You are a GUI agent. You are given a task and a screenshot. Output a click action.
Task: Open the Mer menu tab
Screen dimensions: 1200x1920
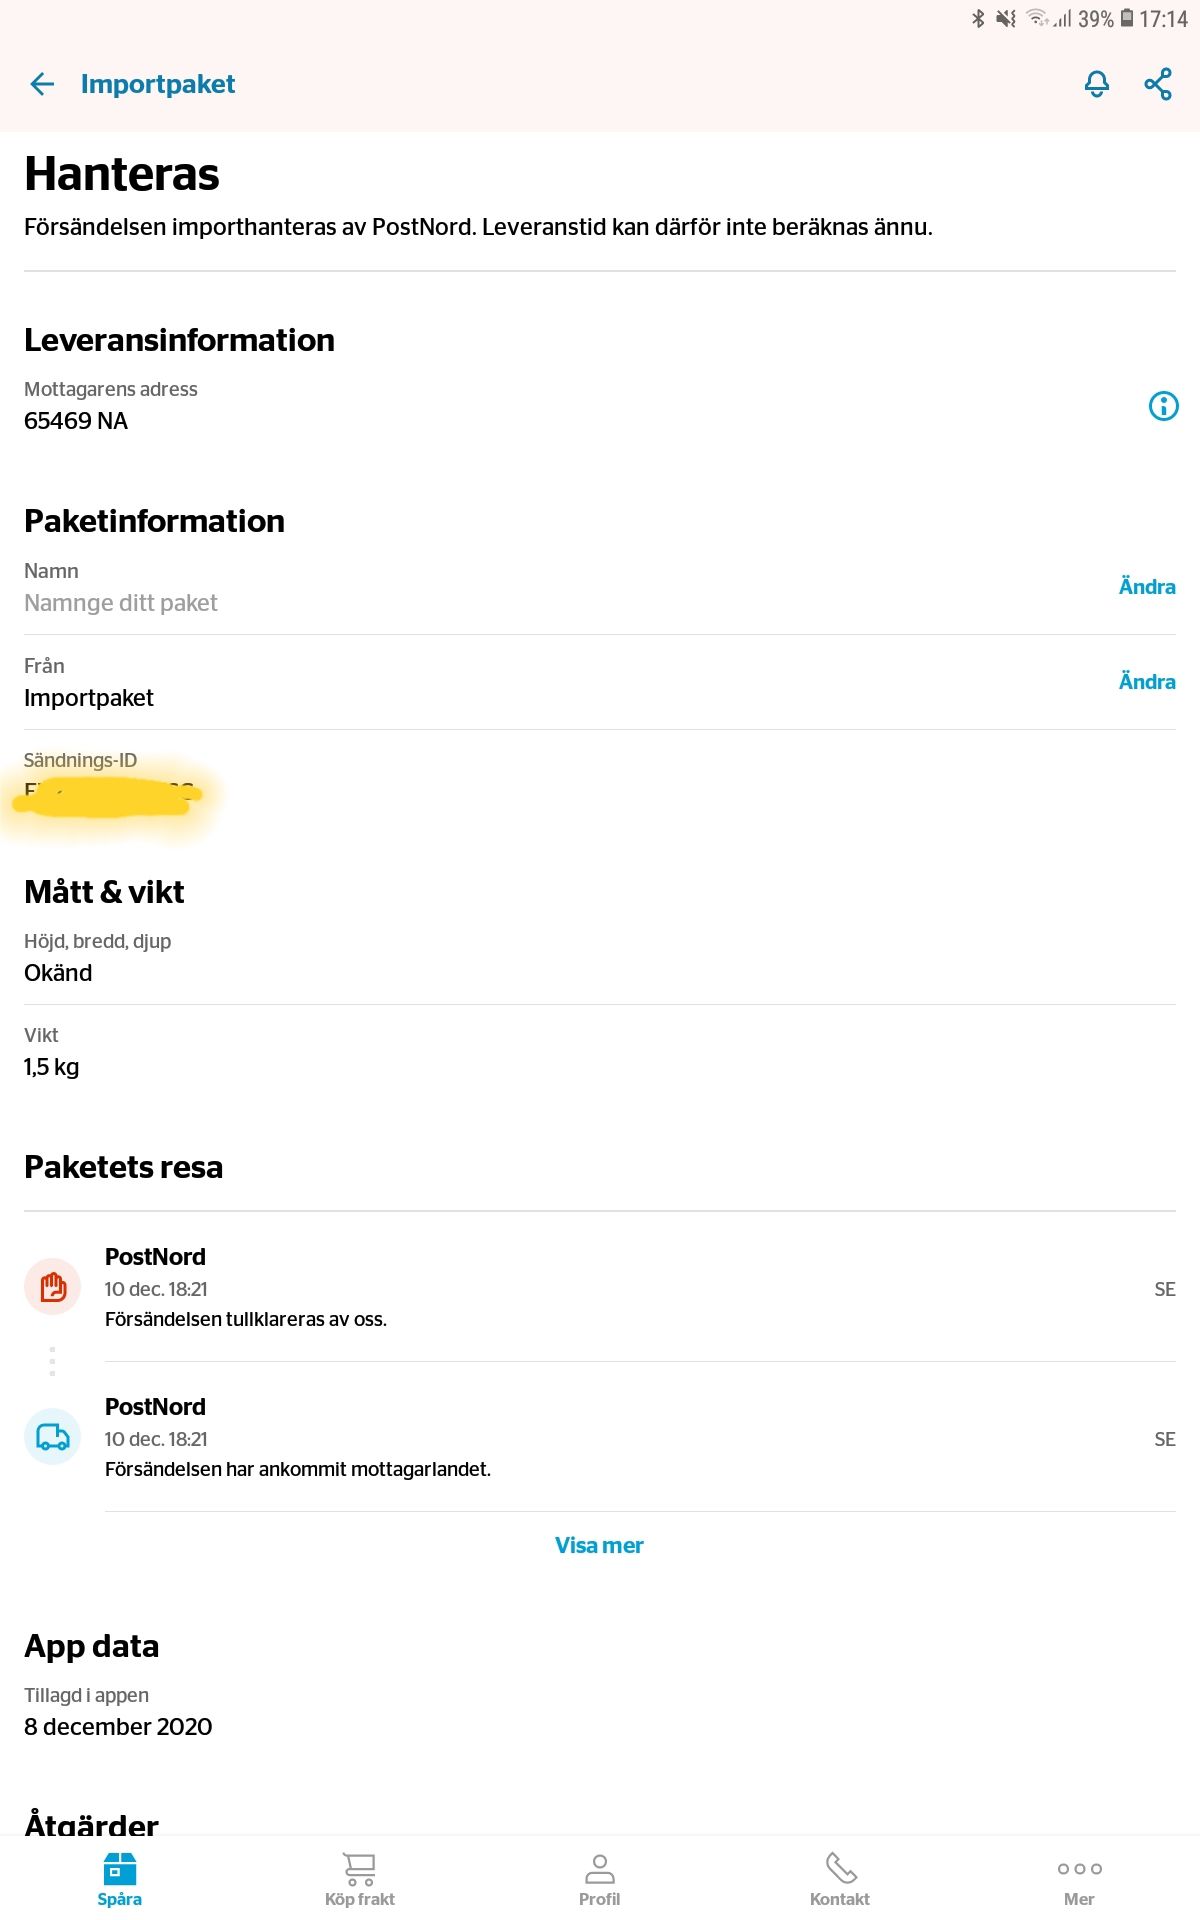tap(1079, 1879)
